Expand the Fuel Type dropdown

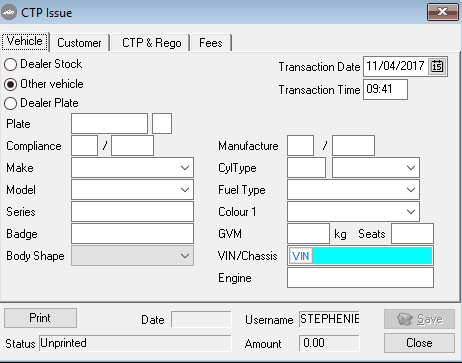(x=411, y=190)
